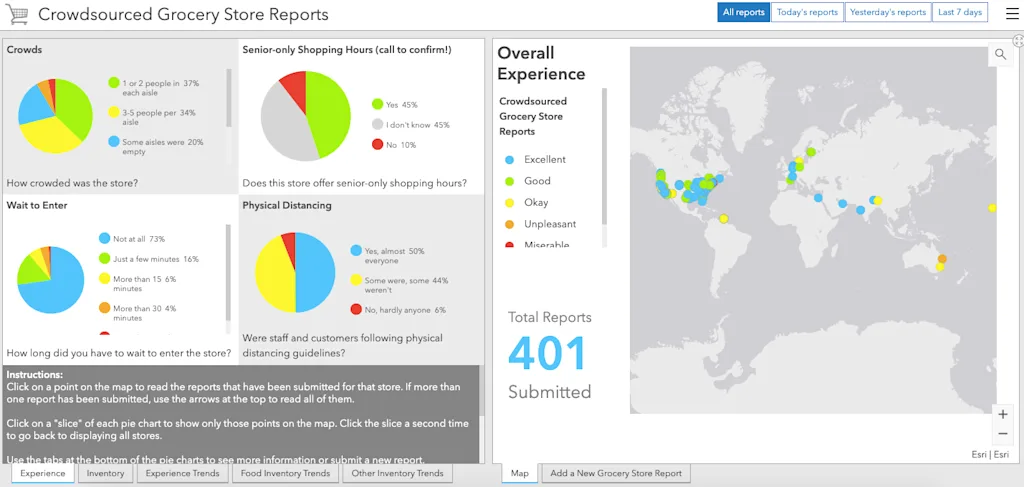Show All reports
Viewport: 1024px width, 487px height.
pos(744,12)
